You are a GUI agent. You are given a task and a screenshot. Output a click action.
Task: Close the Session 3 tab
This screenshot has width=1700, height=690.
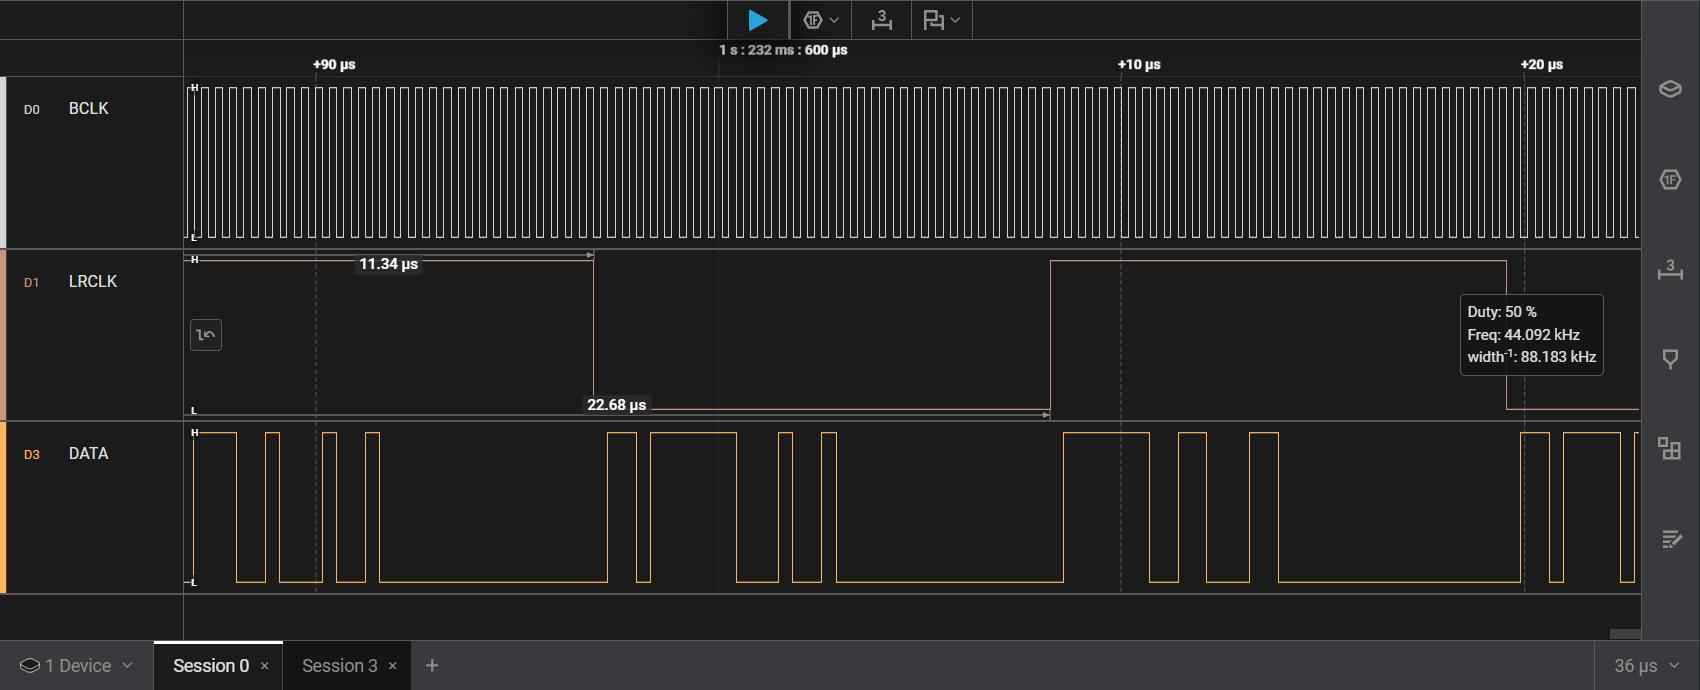[x=393, y=666]
